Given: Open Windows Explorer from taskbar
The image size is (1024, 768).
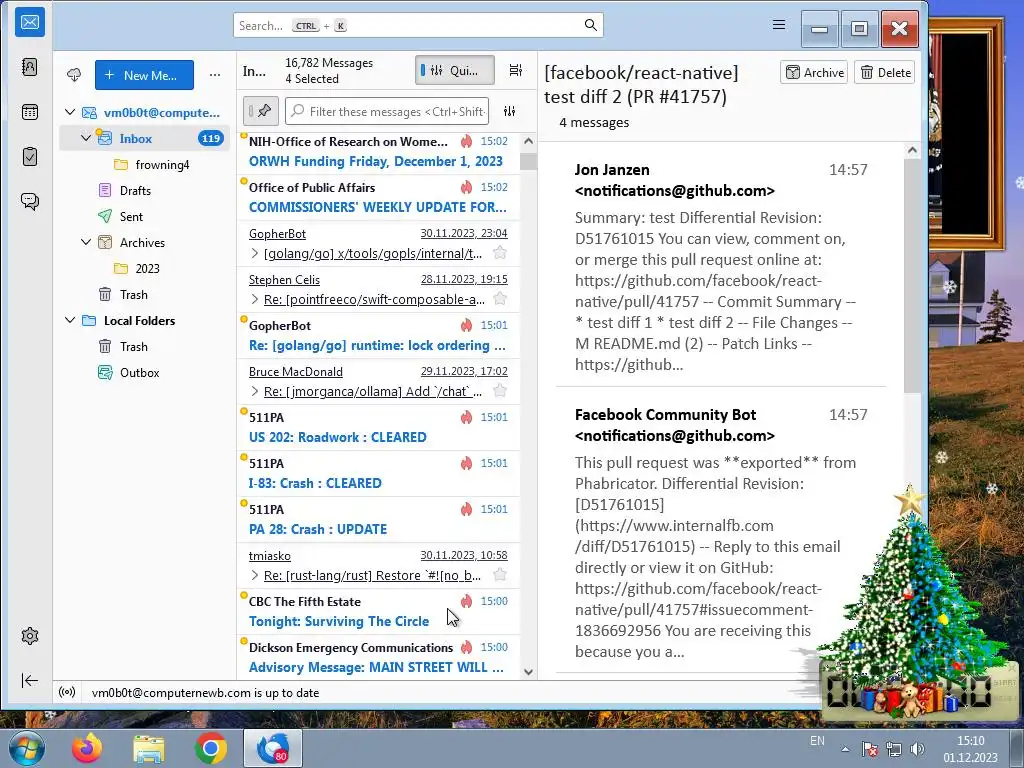Looking at the screenshot, I should click(x=149, y=748).
